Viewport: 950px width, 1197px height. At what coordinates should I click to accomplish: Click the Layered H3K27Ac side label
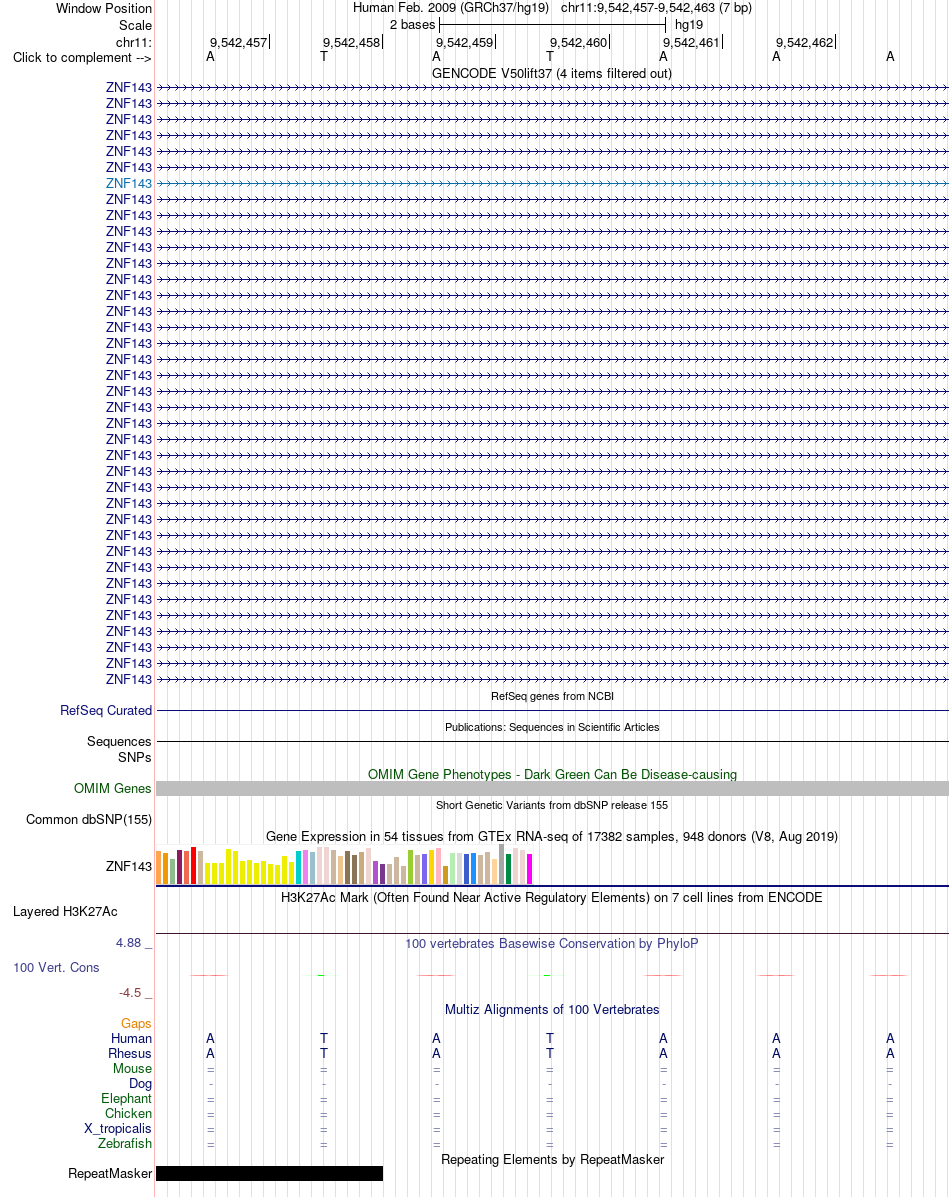pos(65,911)
